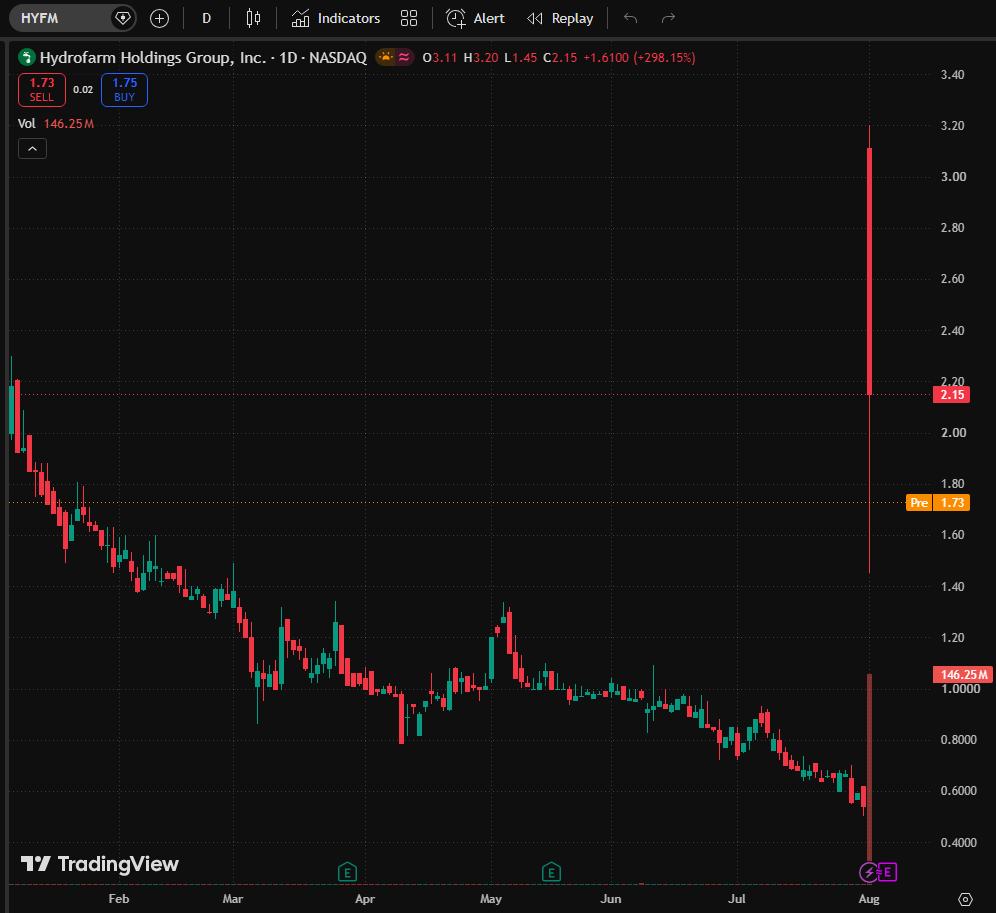Screen dimensions: 996x913
Task: Click the diamond icon beside the HYFM symbol
Action: tap(122, 18)
